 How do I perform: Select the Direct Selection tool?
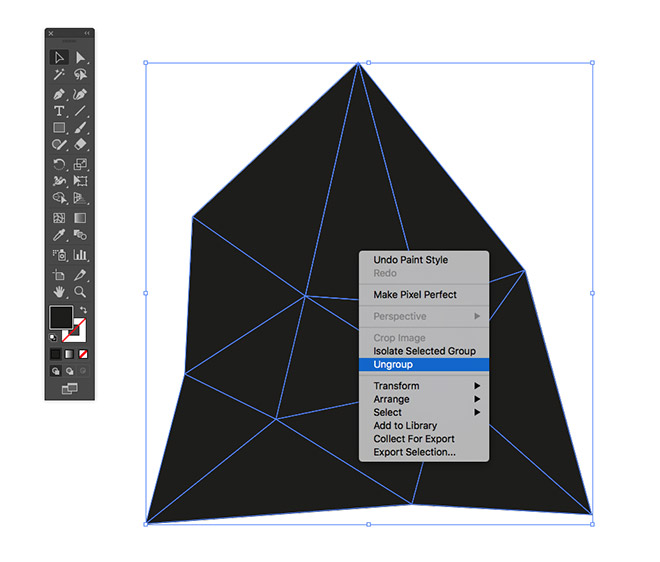pyautogui.click(x=80, y=58)
